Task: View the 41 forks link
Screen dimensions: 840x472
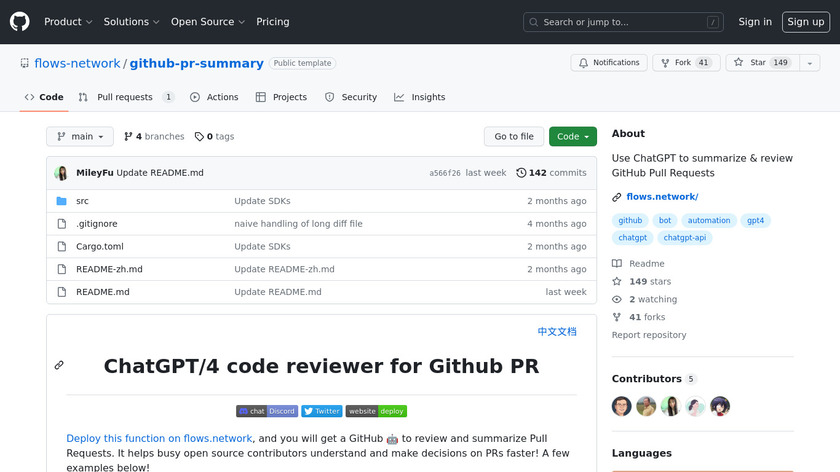Action: 639,317
